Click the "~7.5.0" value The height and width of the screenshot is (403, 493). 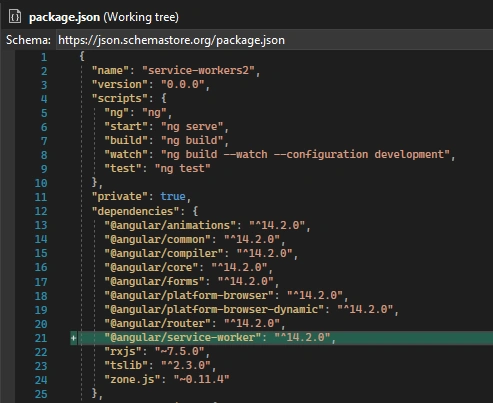click(179, 351)
